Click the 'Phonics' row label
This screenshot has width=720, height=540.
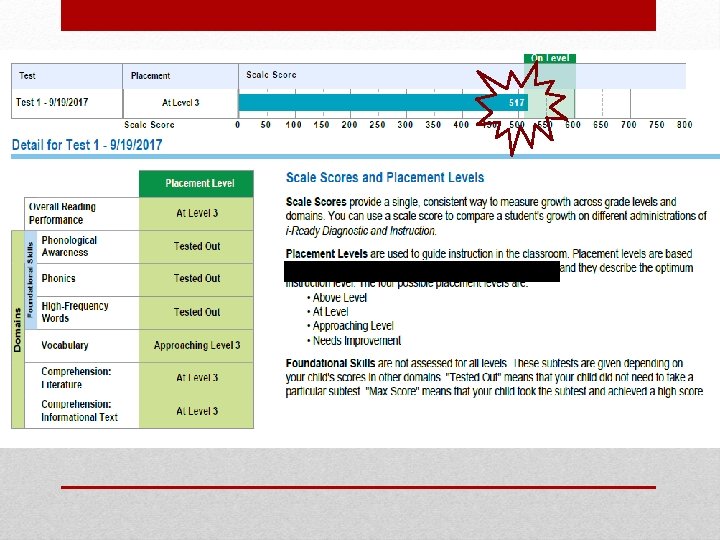click(58, 278)
